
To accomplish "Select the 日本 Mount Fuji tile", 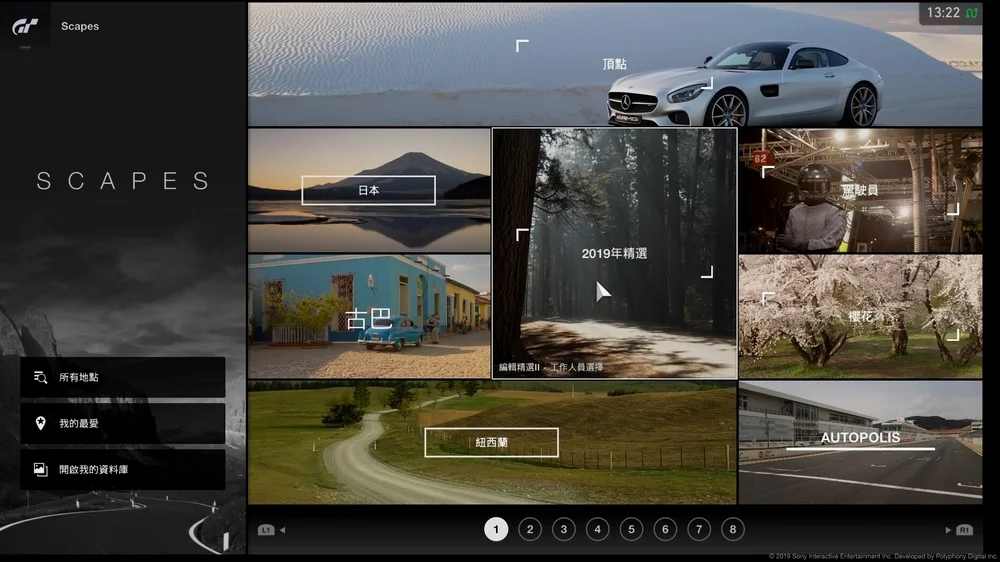I will point(368,190).
